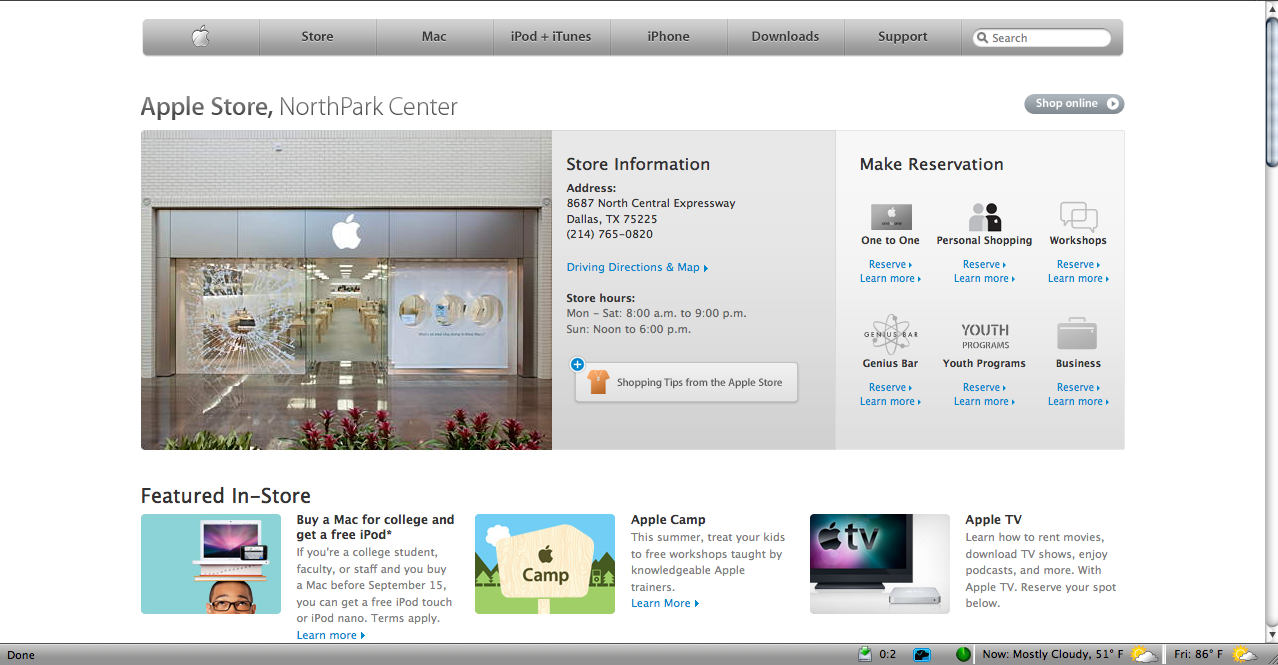
Task: Learn more about Youth Programs
Action: click(984, 402)
